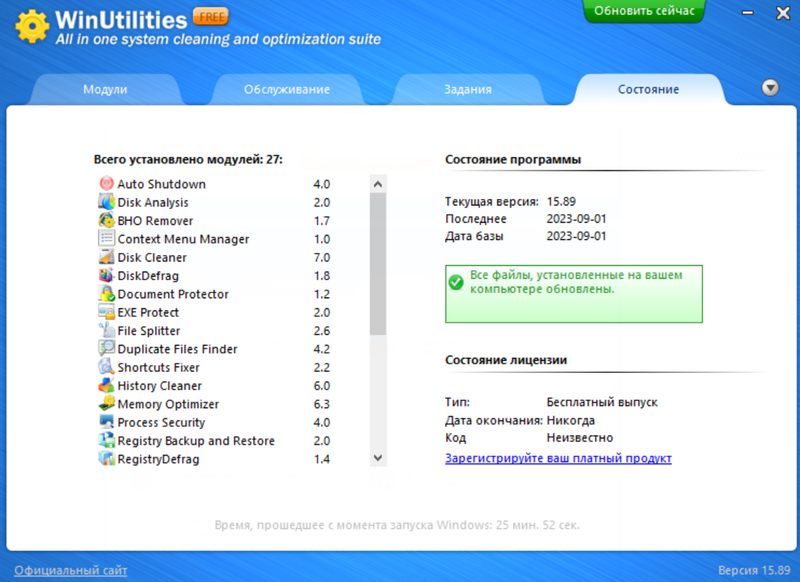Click the Никогда expiration date value
The height and width of the screenshot is (582, 800).
point(570,420)
